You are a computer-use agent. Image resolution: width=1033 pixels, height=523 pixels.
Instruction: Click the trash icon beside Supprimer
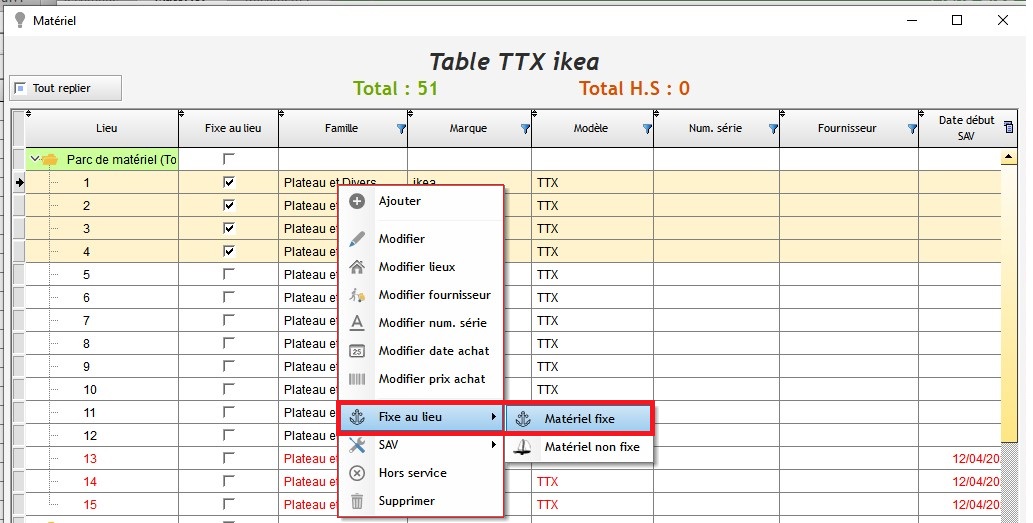click(x=357, y=501)
